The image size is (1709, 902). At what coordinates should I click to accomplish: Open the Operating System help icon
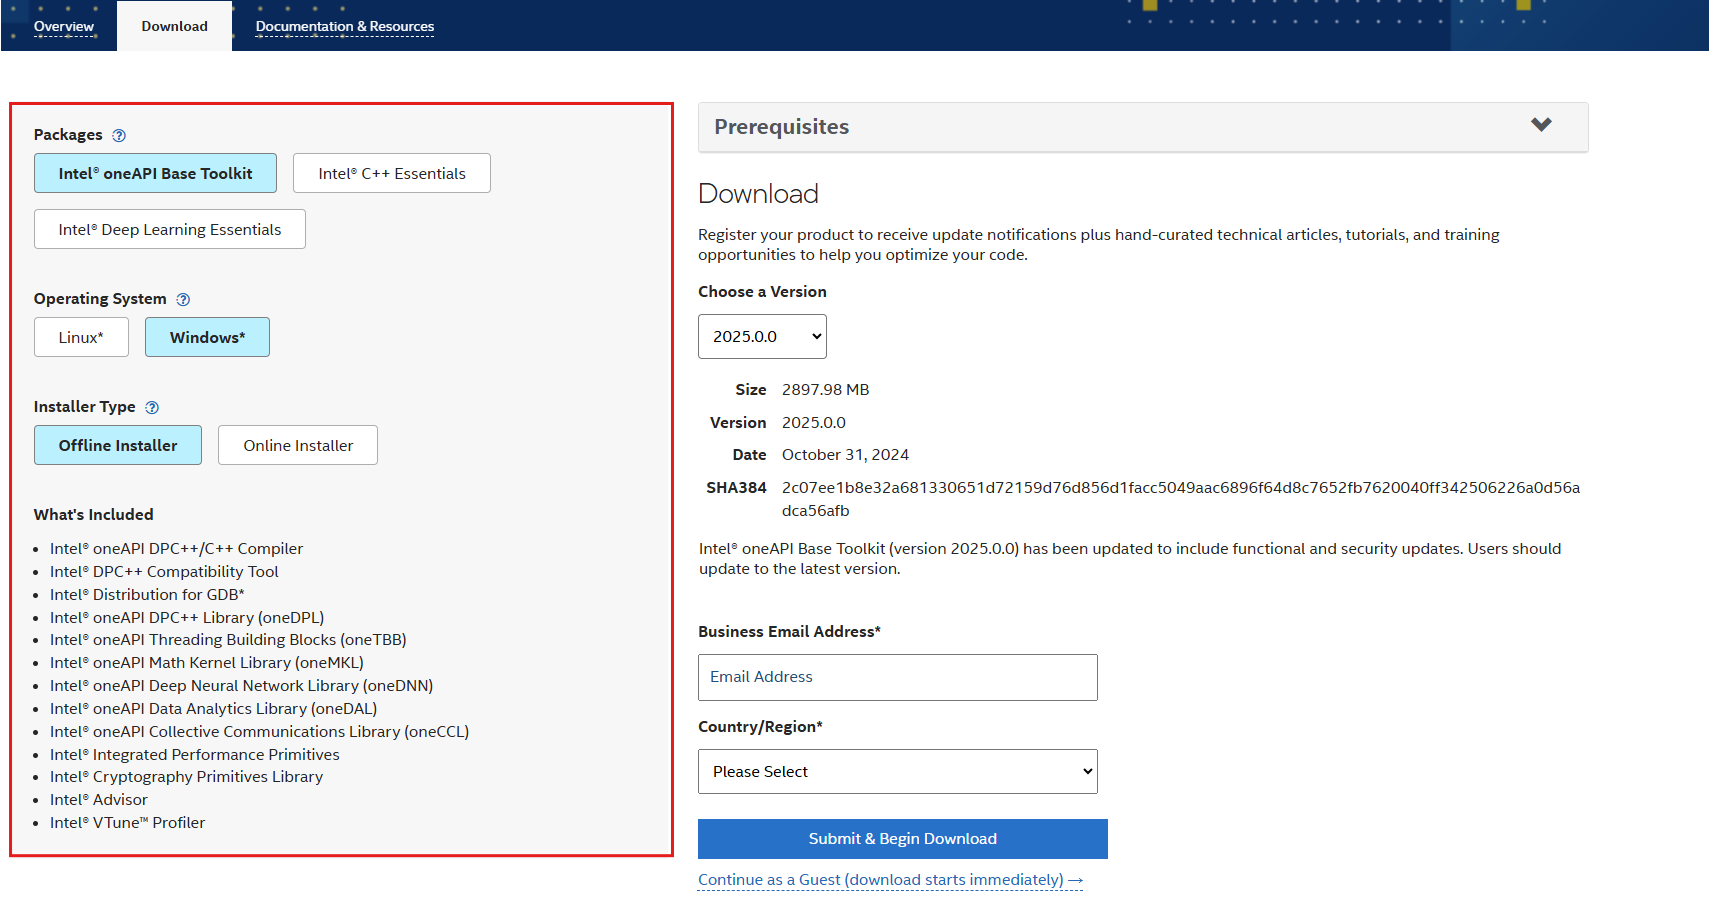[x=183, y=299]
